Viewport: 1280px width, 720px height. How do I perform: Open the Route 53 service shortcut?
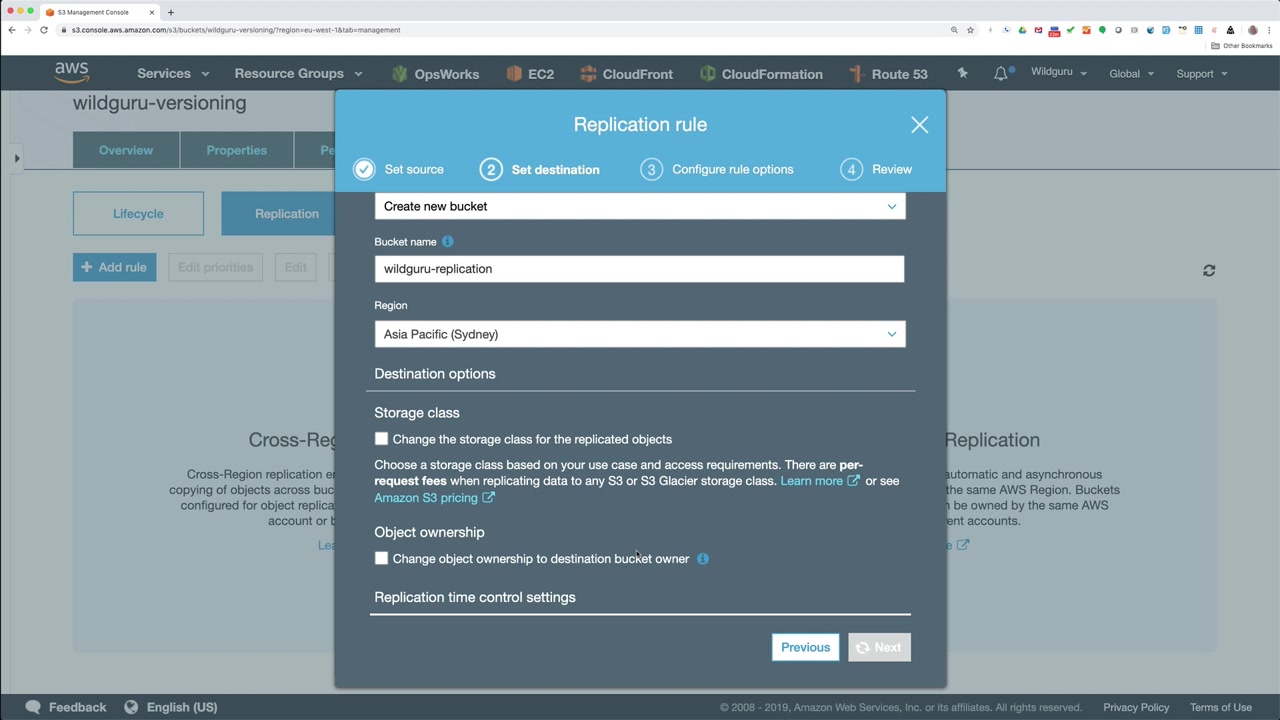[888, 74]
